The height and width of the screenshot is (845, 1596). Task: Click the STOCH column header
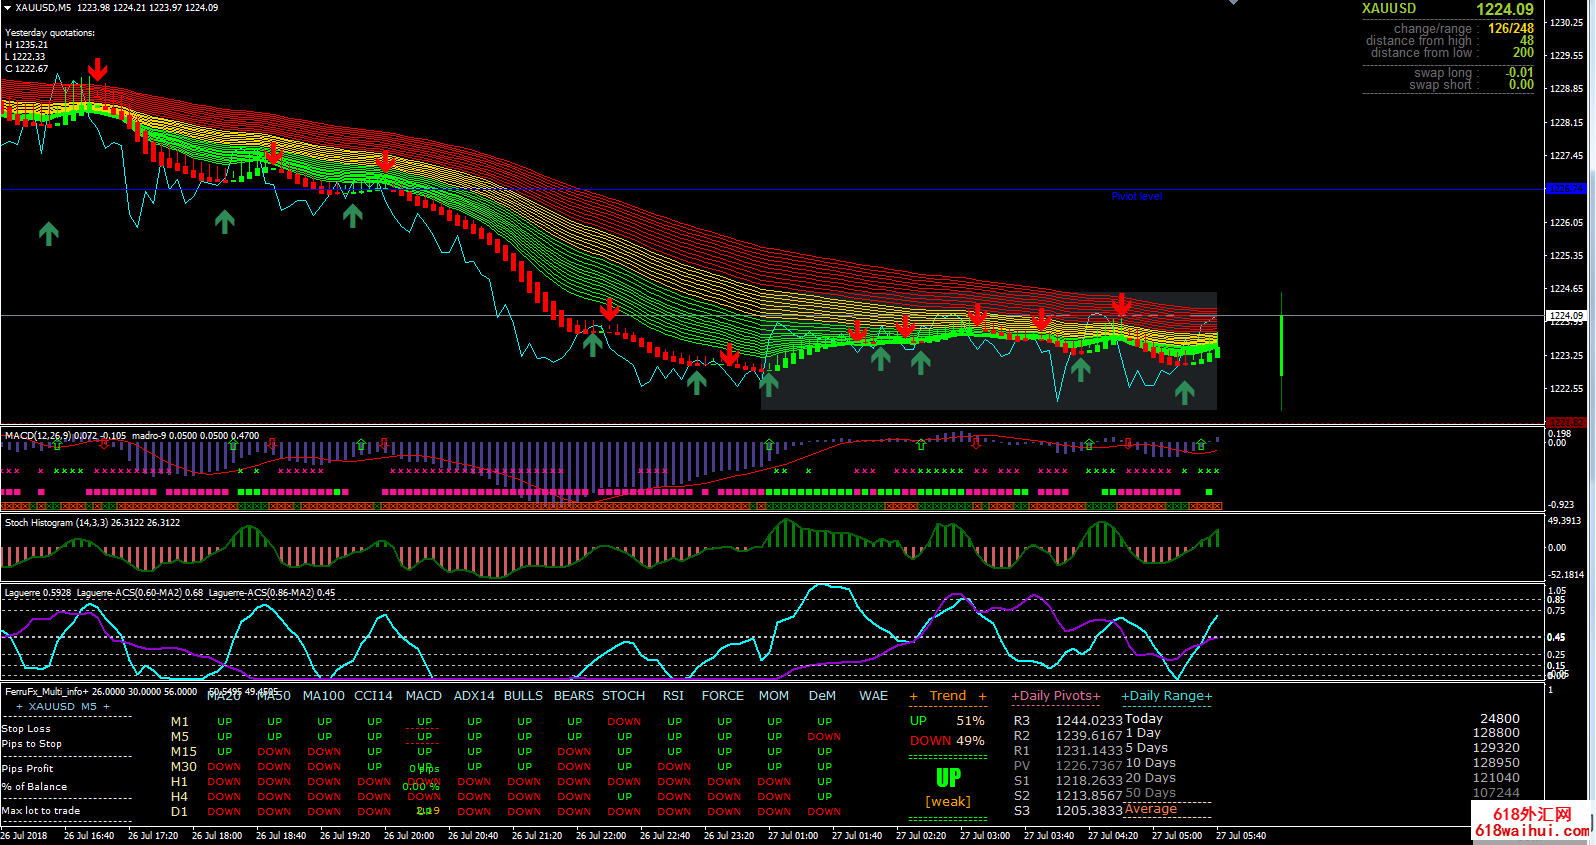[624, 696]
